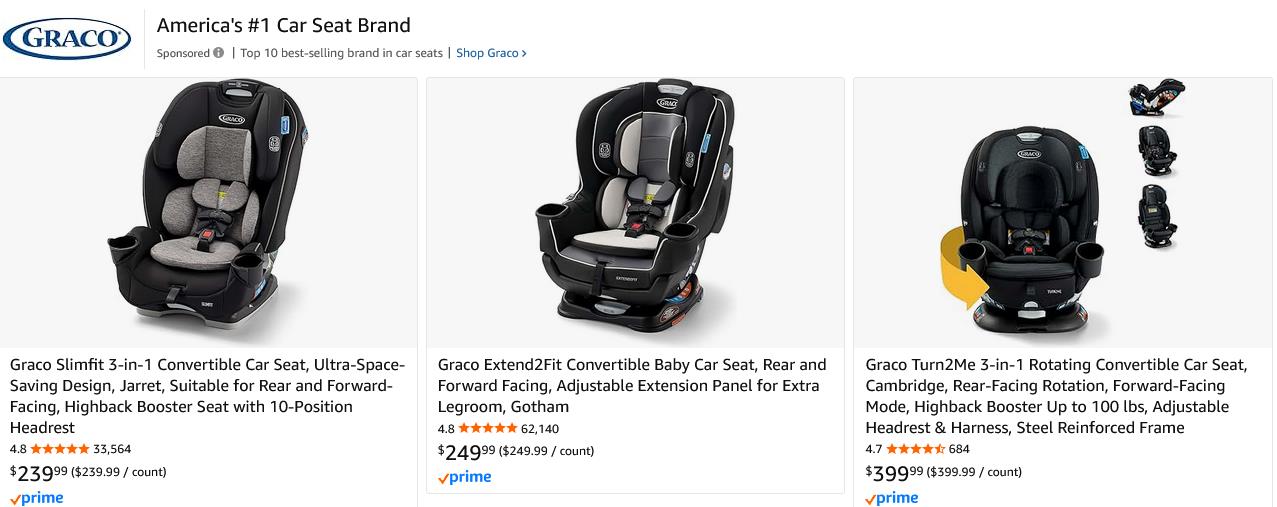Click the $399.99 Turn2Me price
This screenshot has width=1277, height=507.
coord(894,473)
